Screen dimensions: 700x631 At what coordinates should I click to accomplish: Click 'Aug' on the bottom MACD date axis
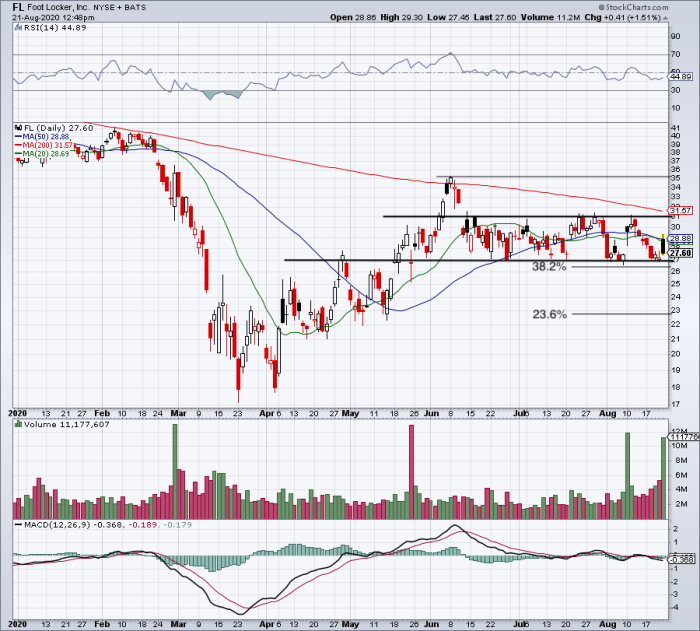[x=607, y=624]
